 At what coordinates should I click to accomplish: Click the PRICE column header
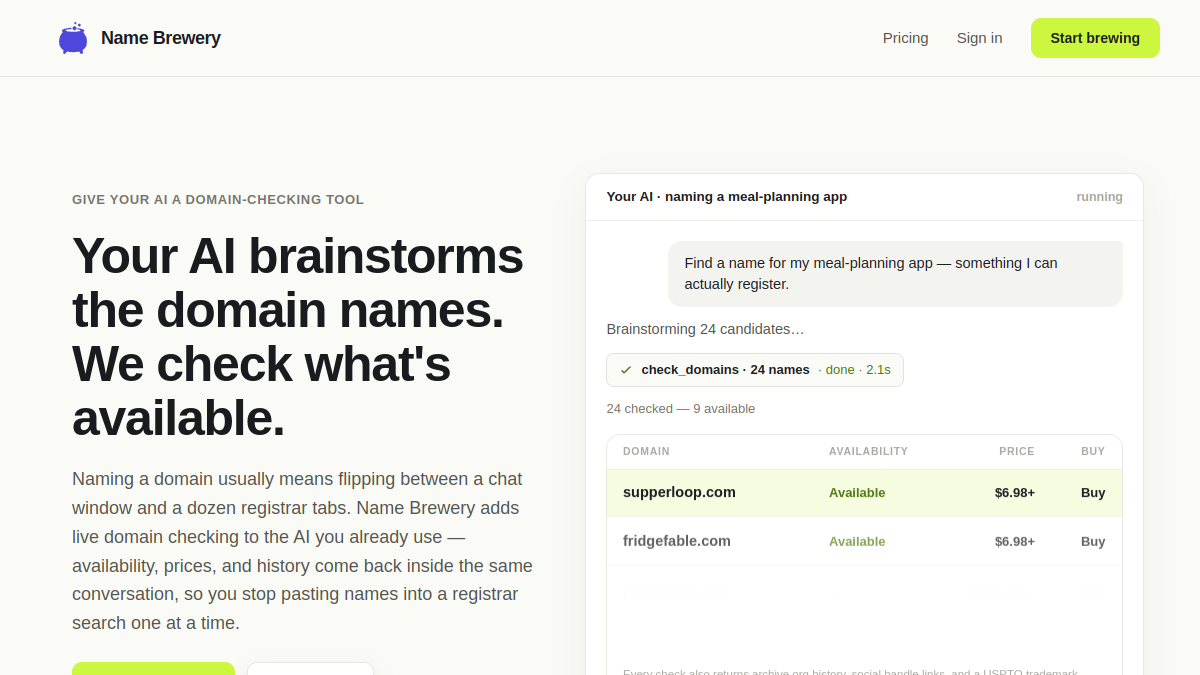coord(1017,451)
